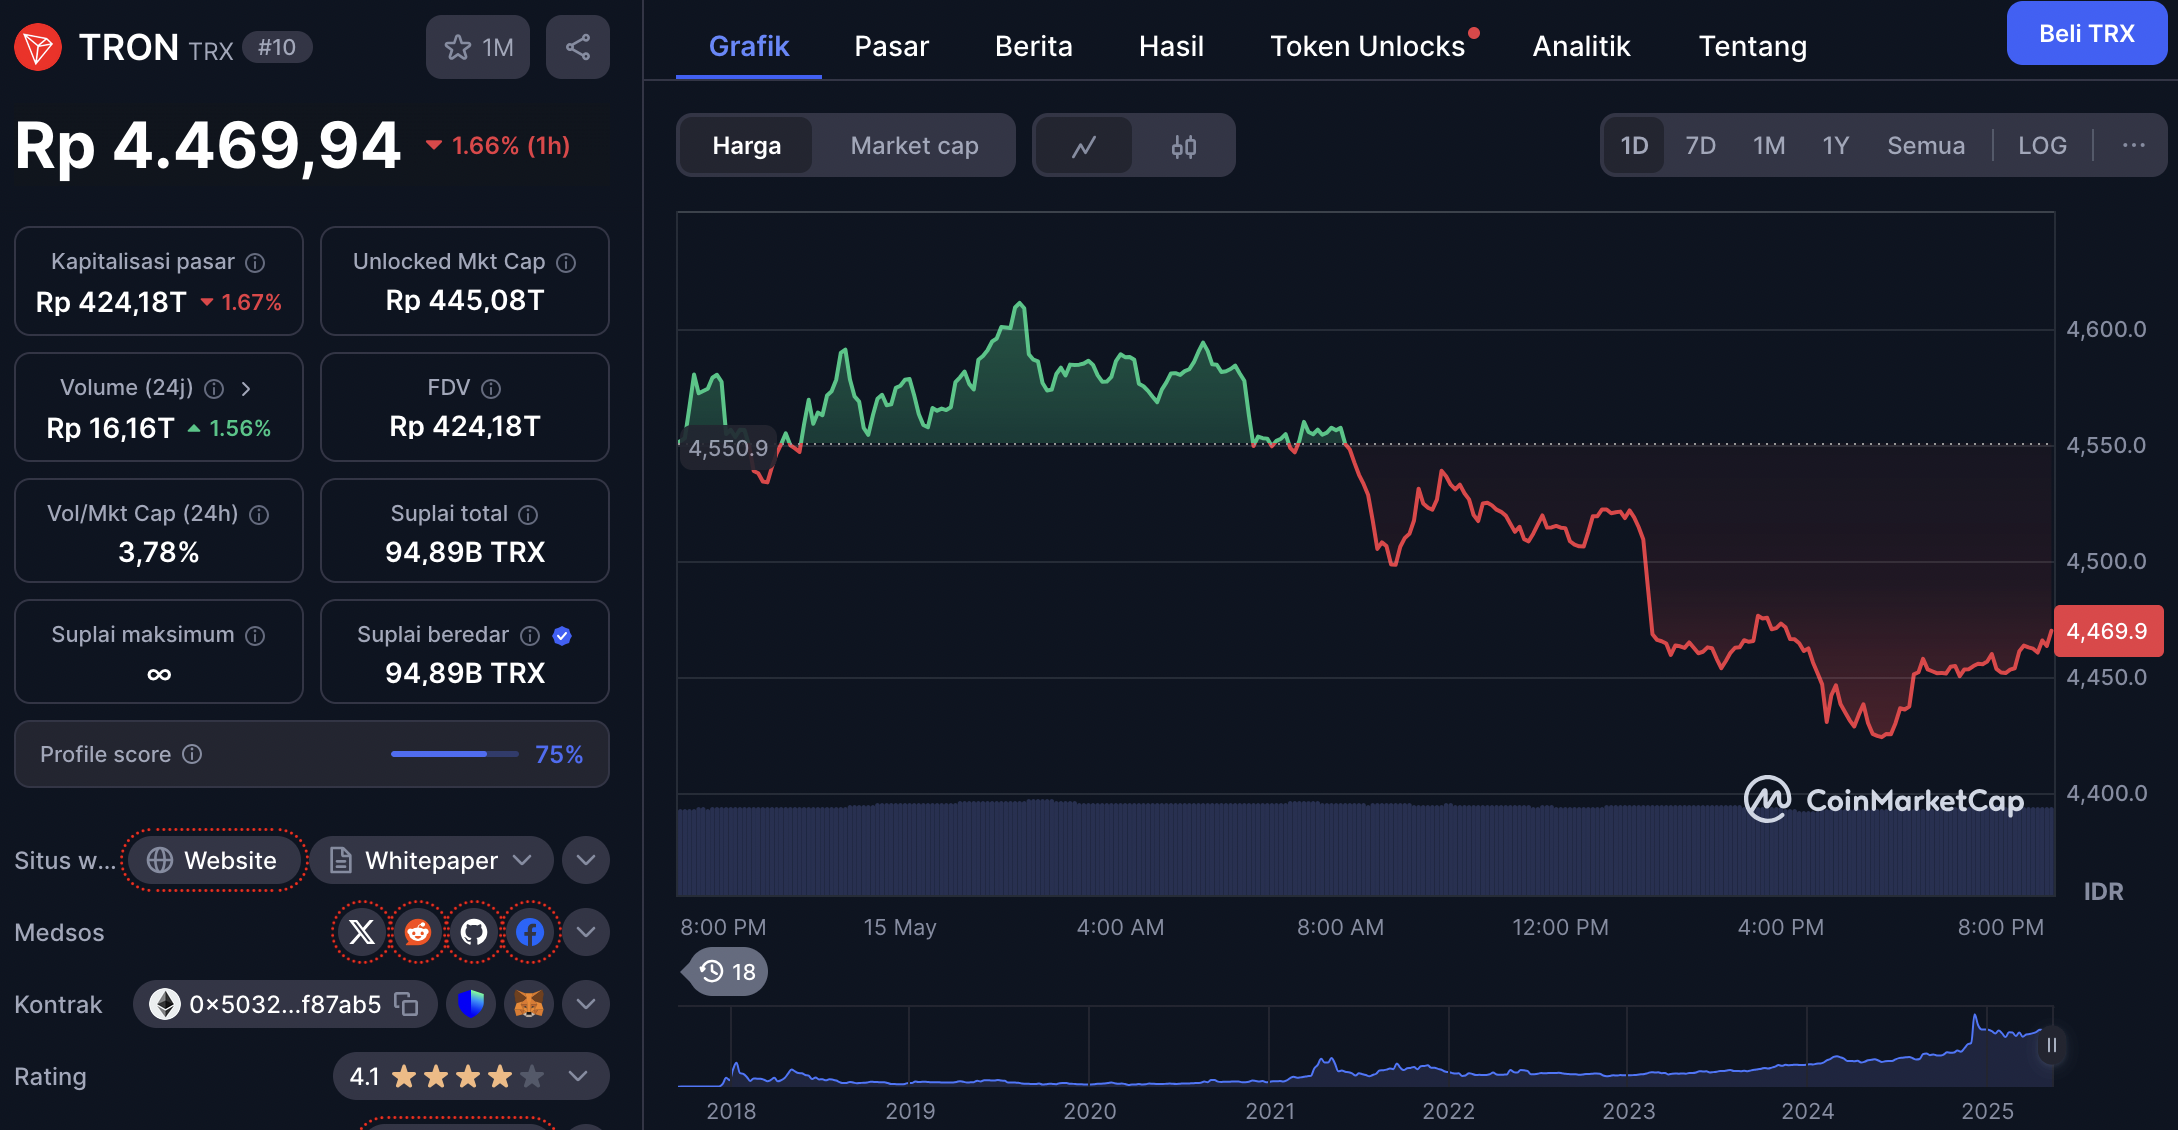This screenshot has height=1130, width=2178.
Task: Click the historical overview mini chart
Action: 1365,1047
